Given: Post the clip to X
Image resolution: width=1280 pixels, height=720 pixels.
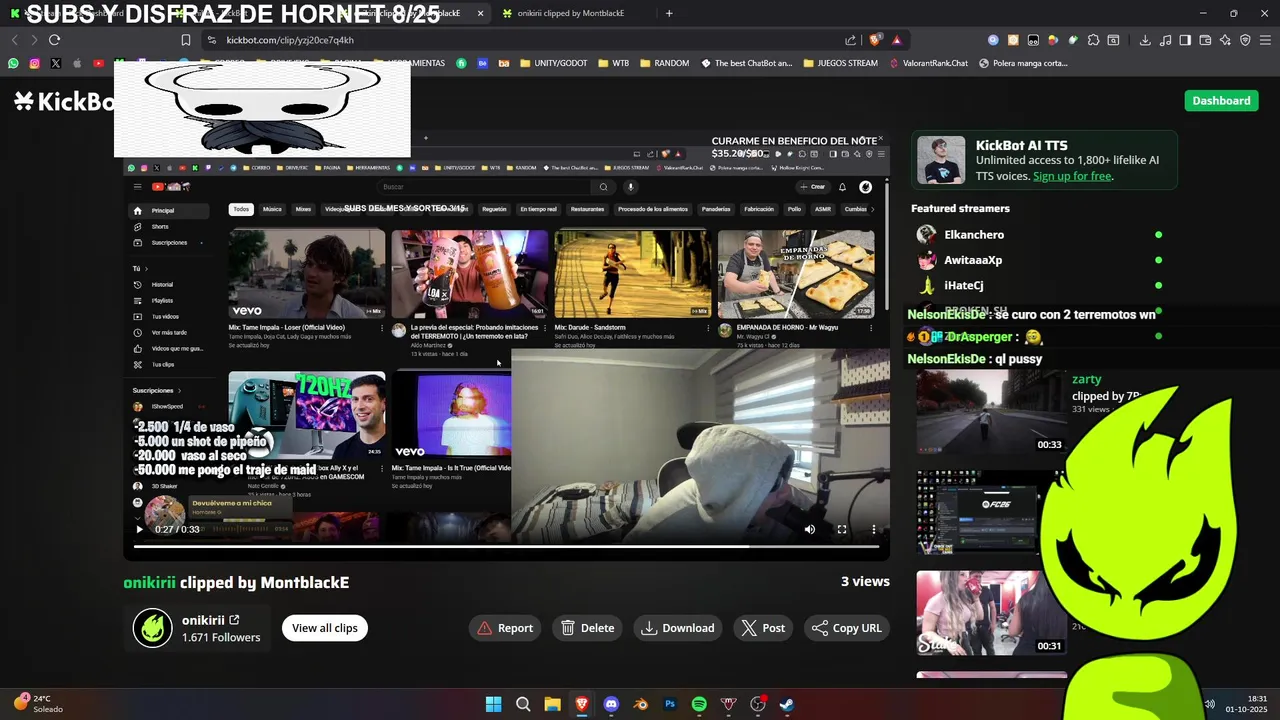Looking at the screenshot, I should (763, 628).
